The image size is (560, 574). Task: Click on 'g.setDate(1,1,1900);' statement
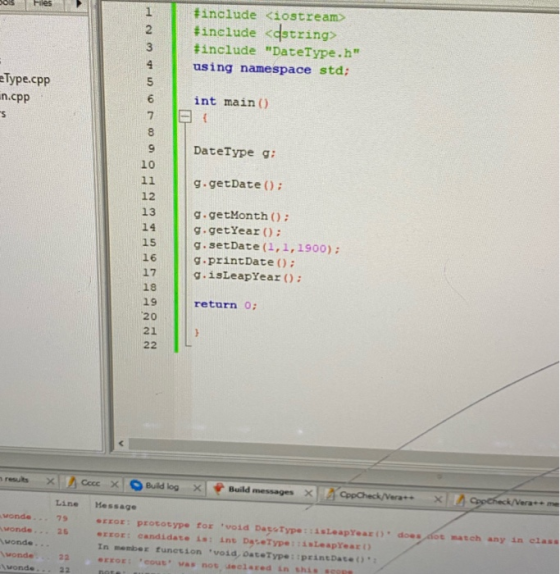coord(267,247)
